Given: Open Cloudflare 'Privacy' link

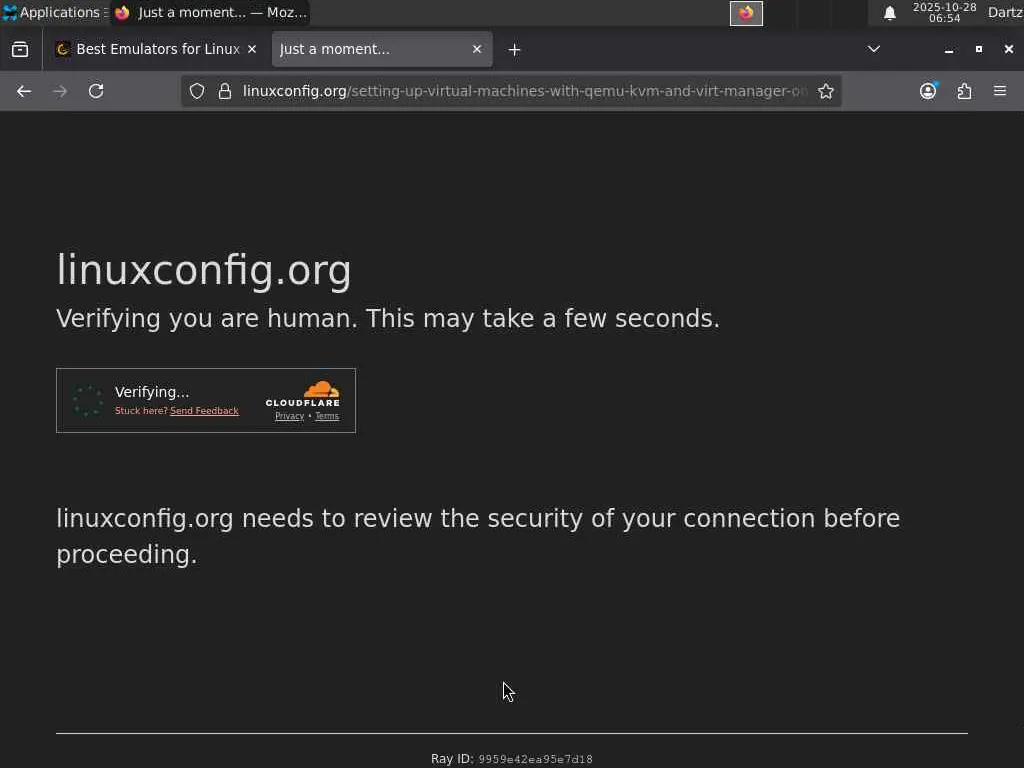Looking at the screenshot, I should (289, 416).
